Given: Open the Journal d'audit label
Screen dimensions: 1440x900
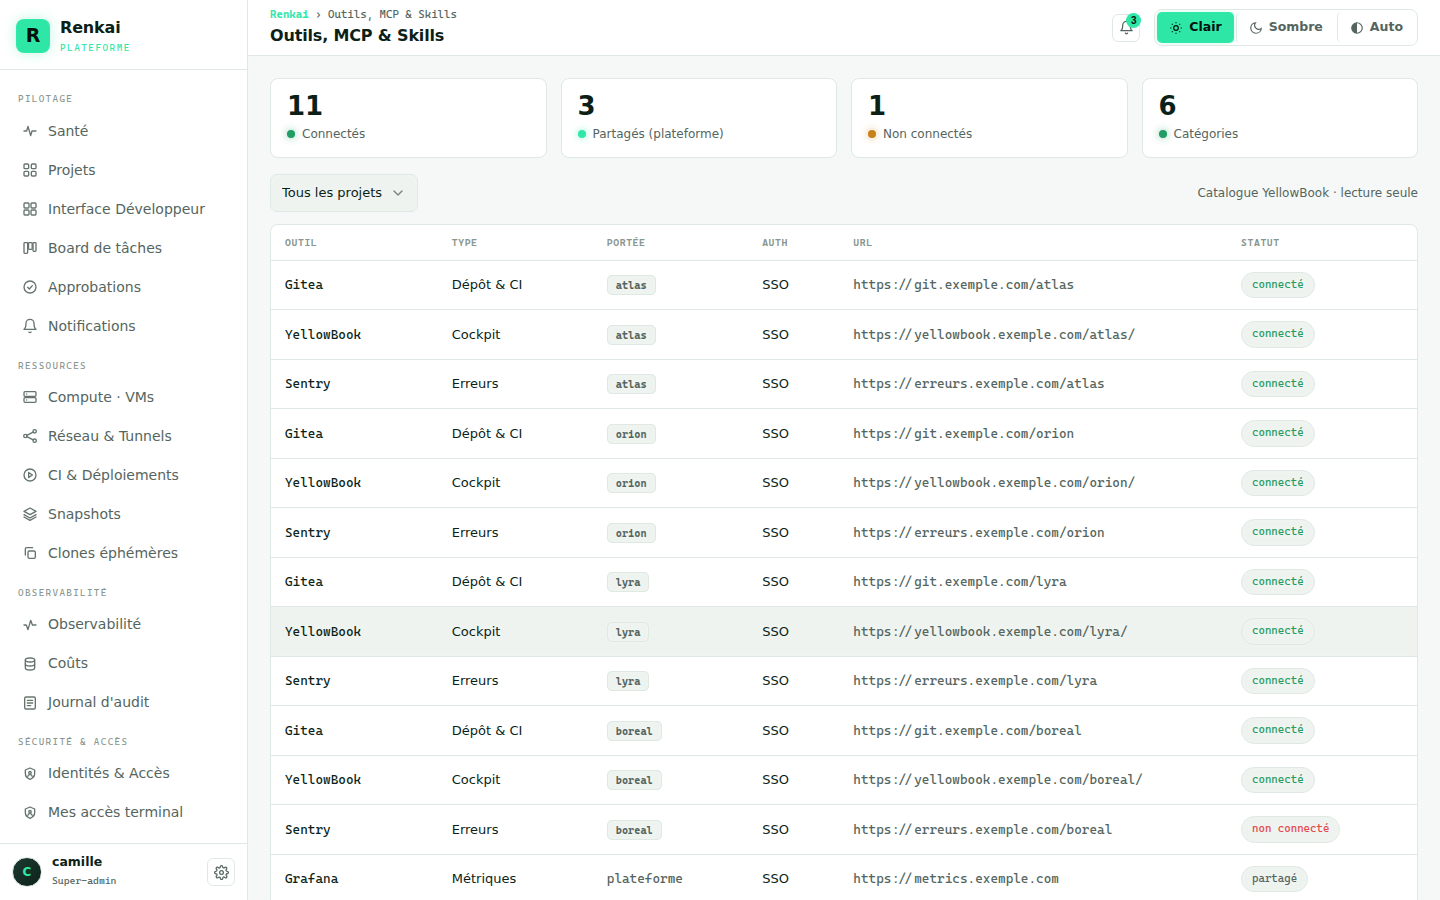Looking at the screenshot, I should coord(98,702).
